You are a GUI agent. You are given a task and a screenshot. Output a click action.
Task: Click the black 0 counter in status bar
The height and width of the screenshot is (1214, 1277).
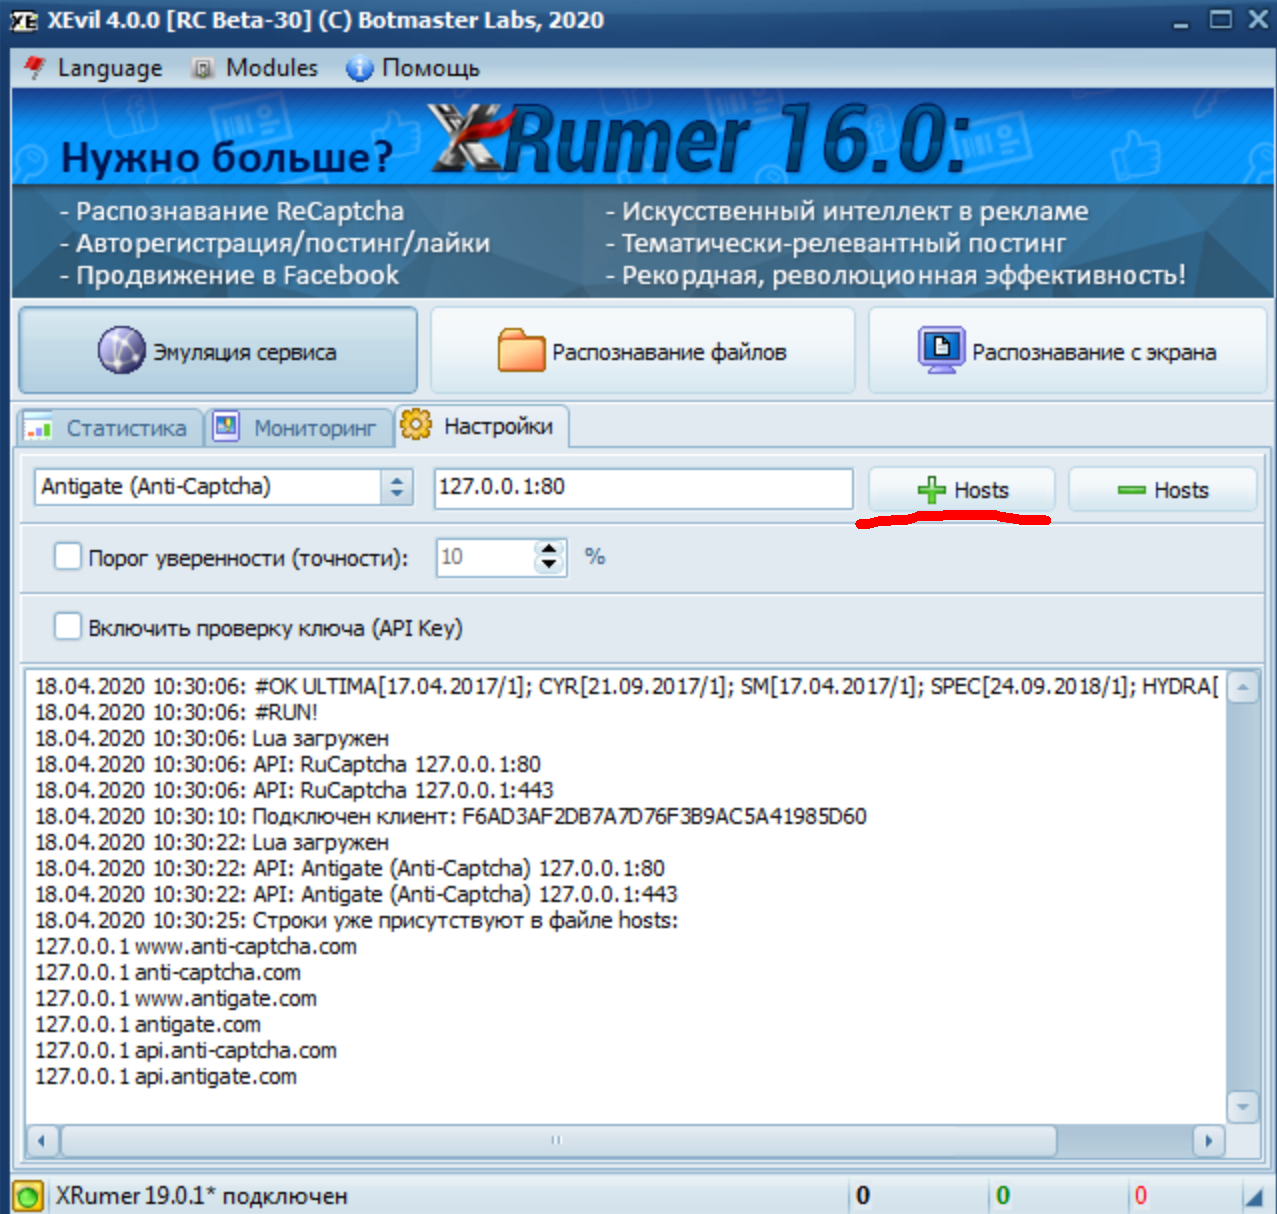(x=863, y=1195)
